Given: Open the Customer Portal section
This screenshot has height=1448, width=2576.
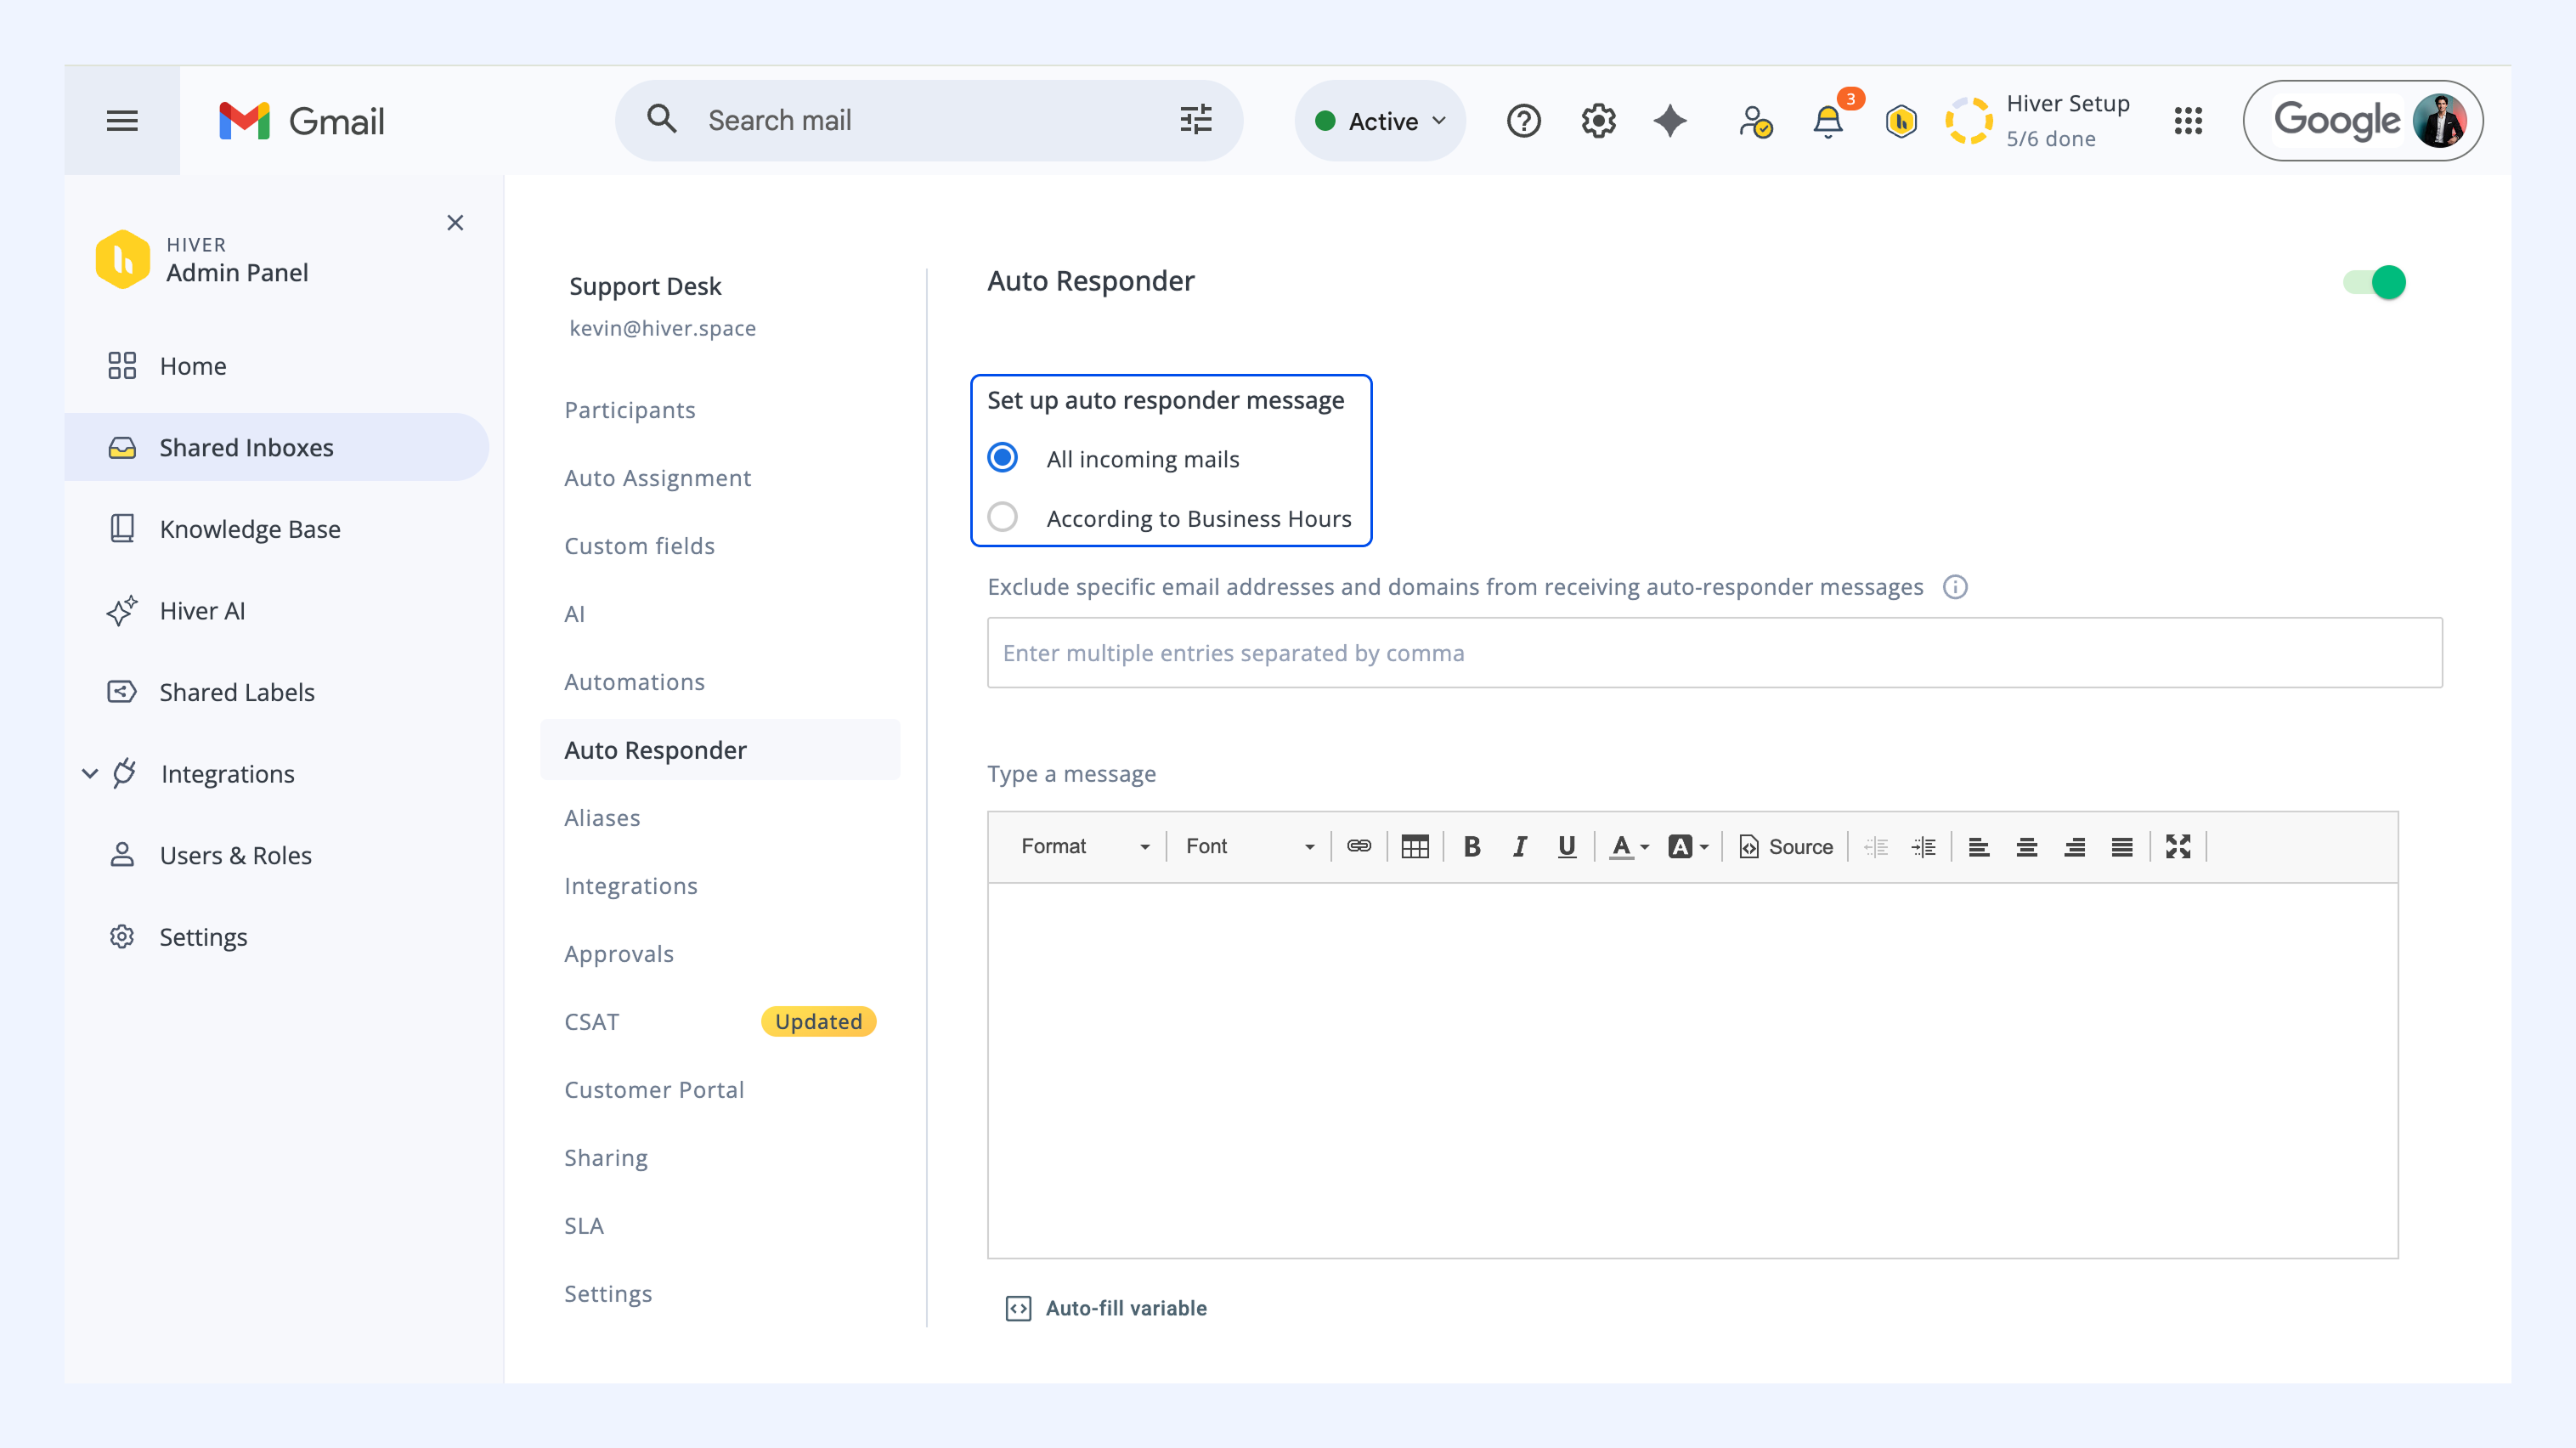Looking at the screenshot, I should coord(654,1090).
